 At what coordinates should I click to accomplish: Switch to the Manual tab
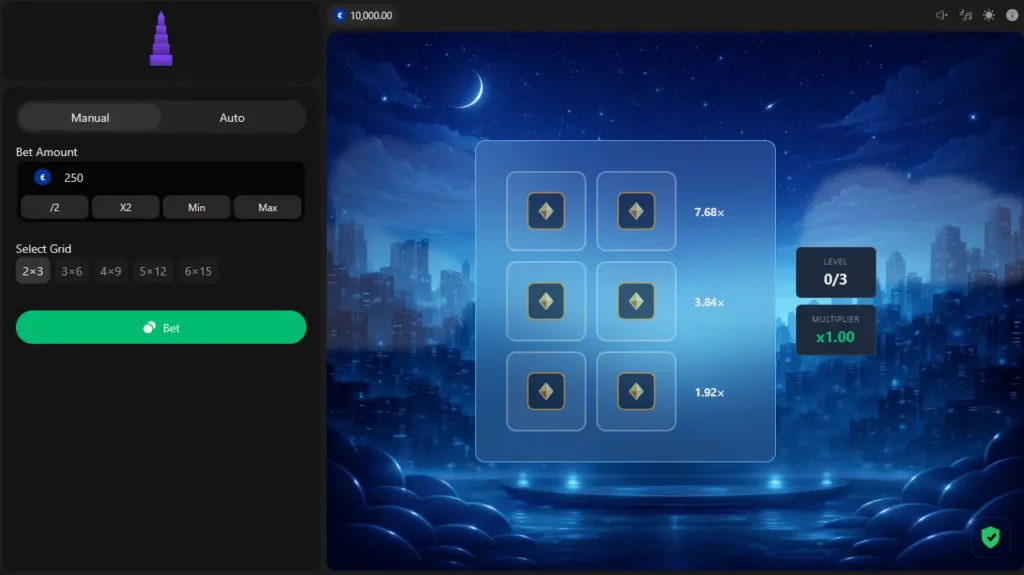[90, 118]
